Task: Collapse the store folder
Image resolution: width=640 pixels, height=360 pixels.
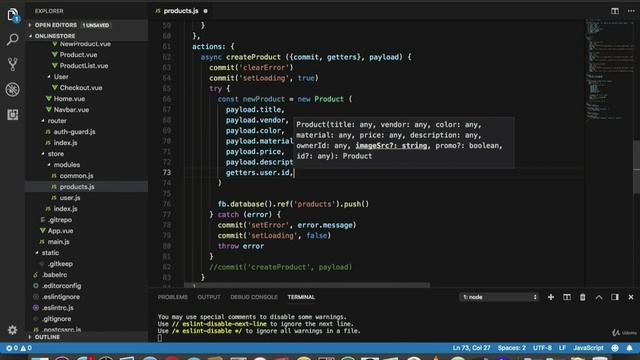Action: [56, 154]
